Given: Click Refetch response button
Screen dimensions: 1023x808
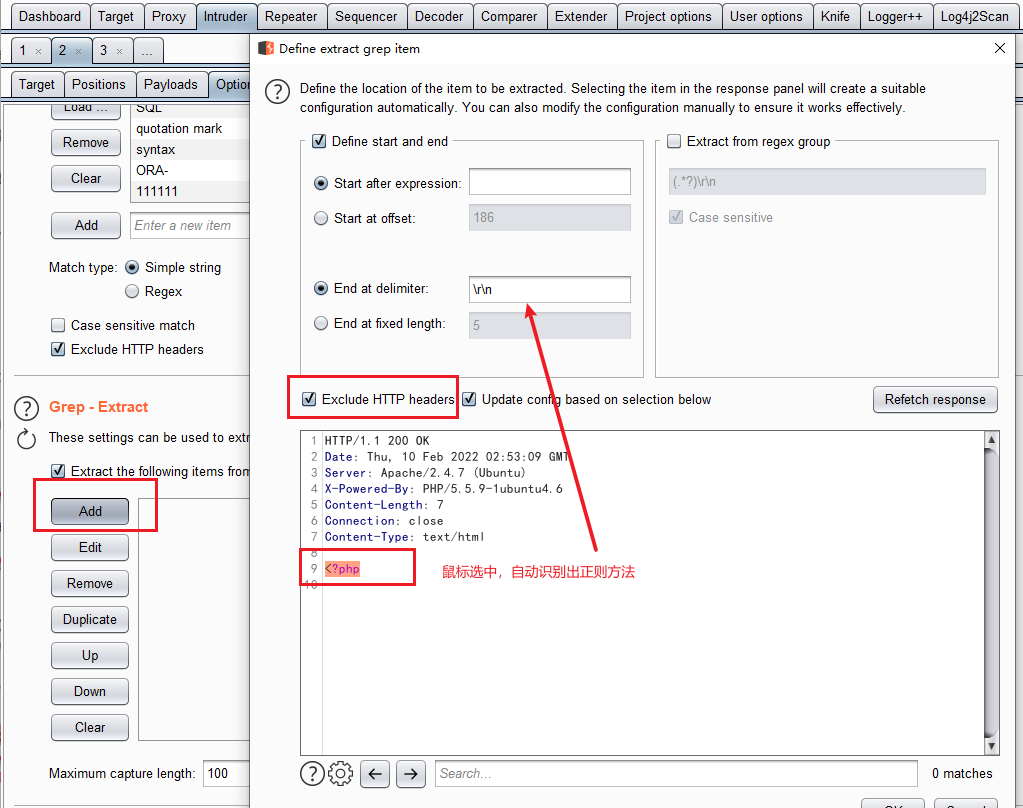Looking at the screenshot, I should click(x=935, y=399).
